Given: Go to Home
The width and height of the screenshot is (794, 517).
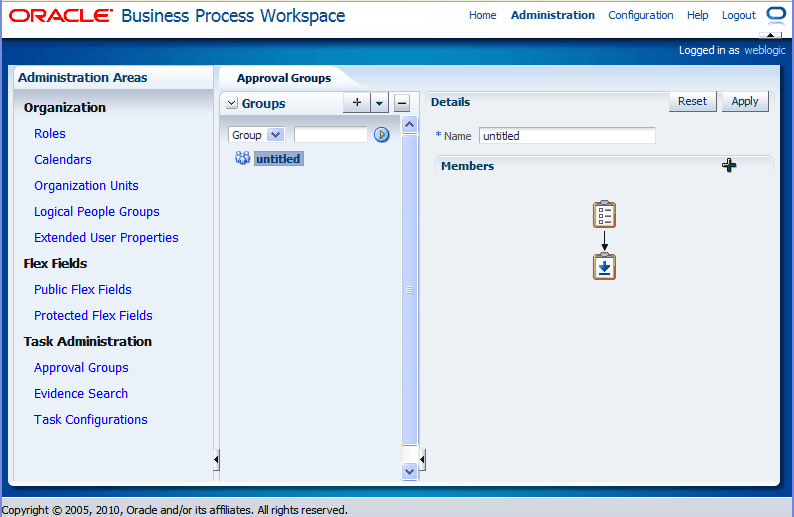Looking at the screenshot, I should tap(483, 15).
